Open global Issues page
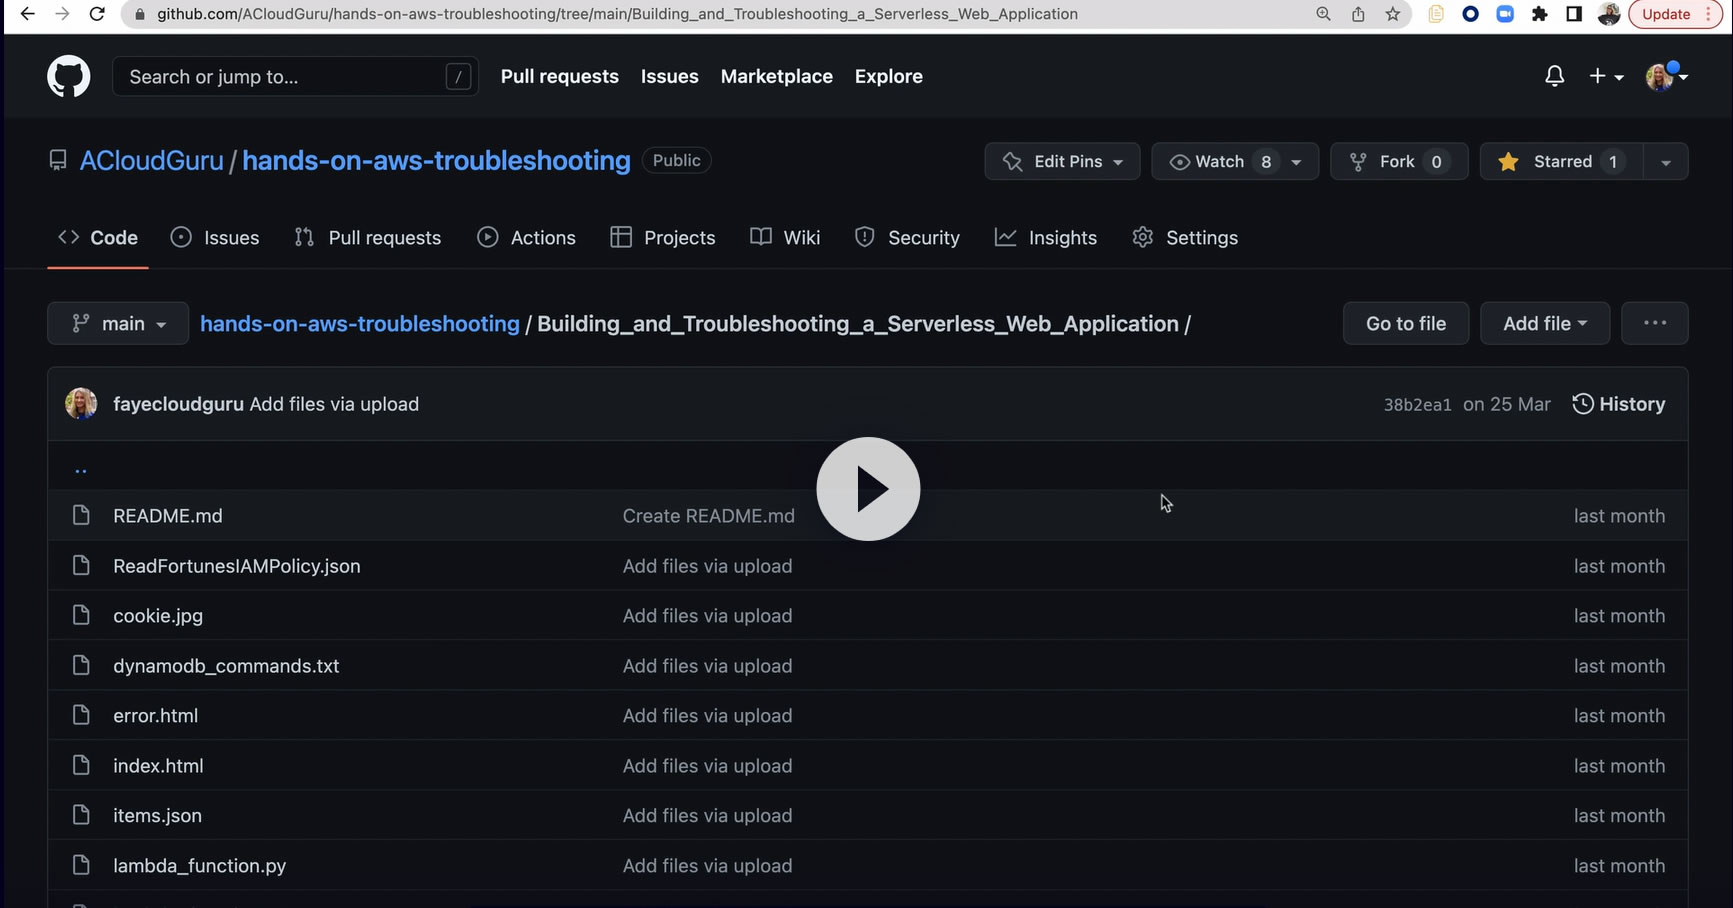This screenshot has height=908, width=1733. click(x=669, y=76)
